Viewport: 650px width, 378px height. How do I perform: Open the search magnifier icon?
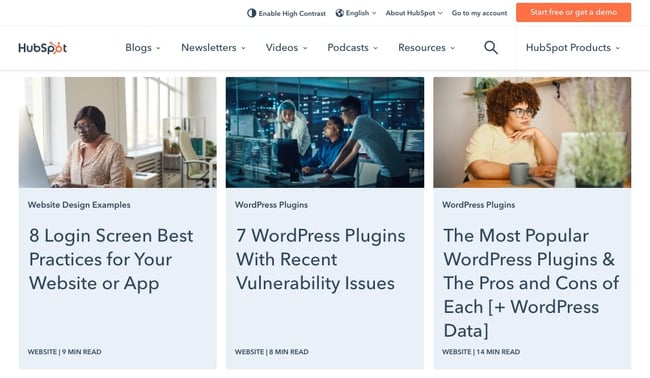click(x=491, y=48)
